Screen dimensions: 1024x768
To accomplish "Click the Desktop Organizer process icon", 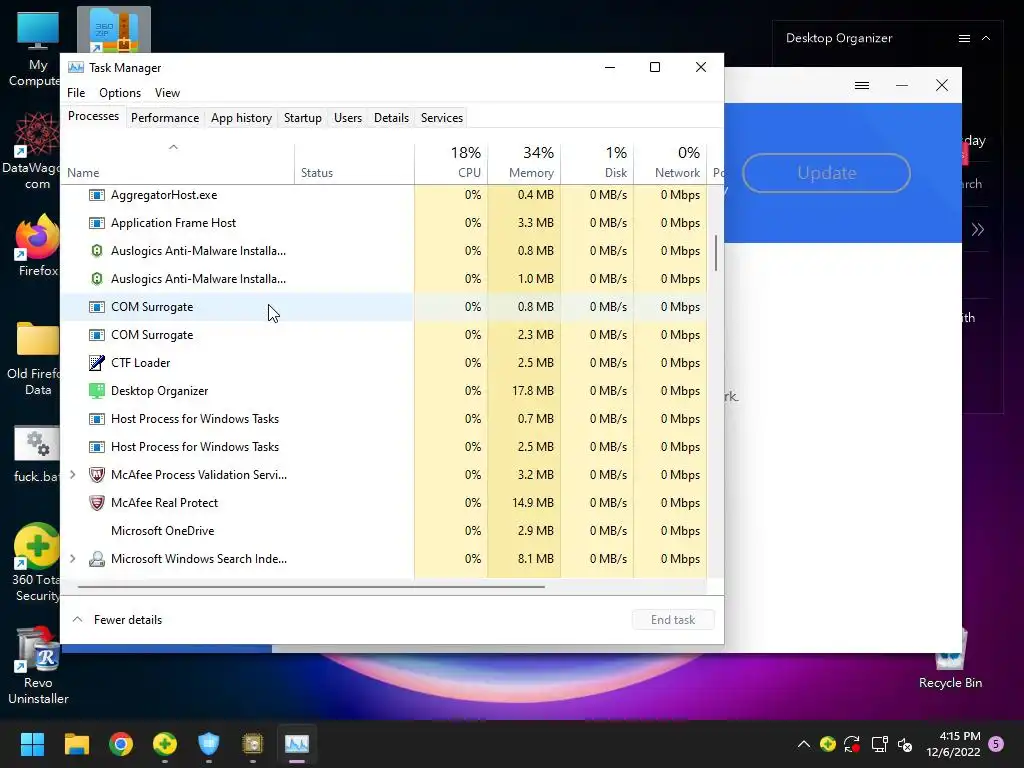I will pos(97,391).
